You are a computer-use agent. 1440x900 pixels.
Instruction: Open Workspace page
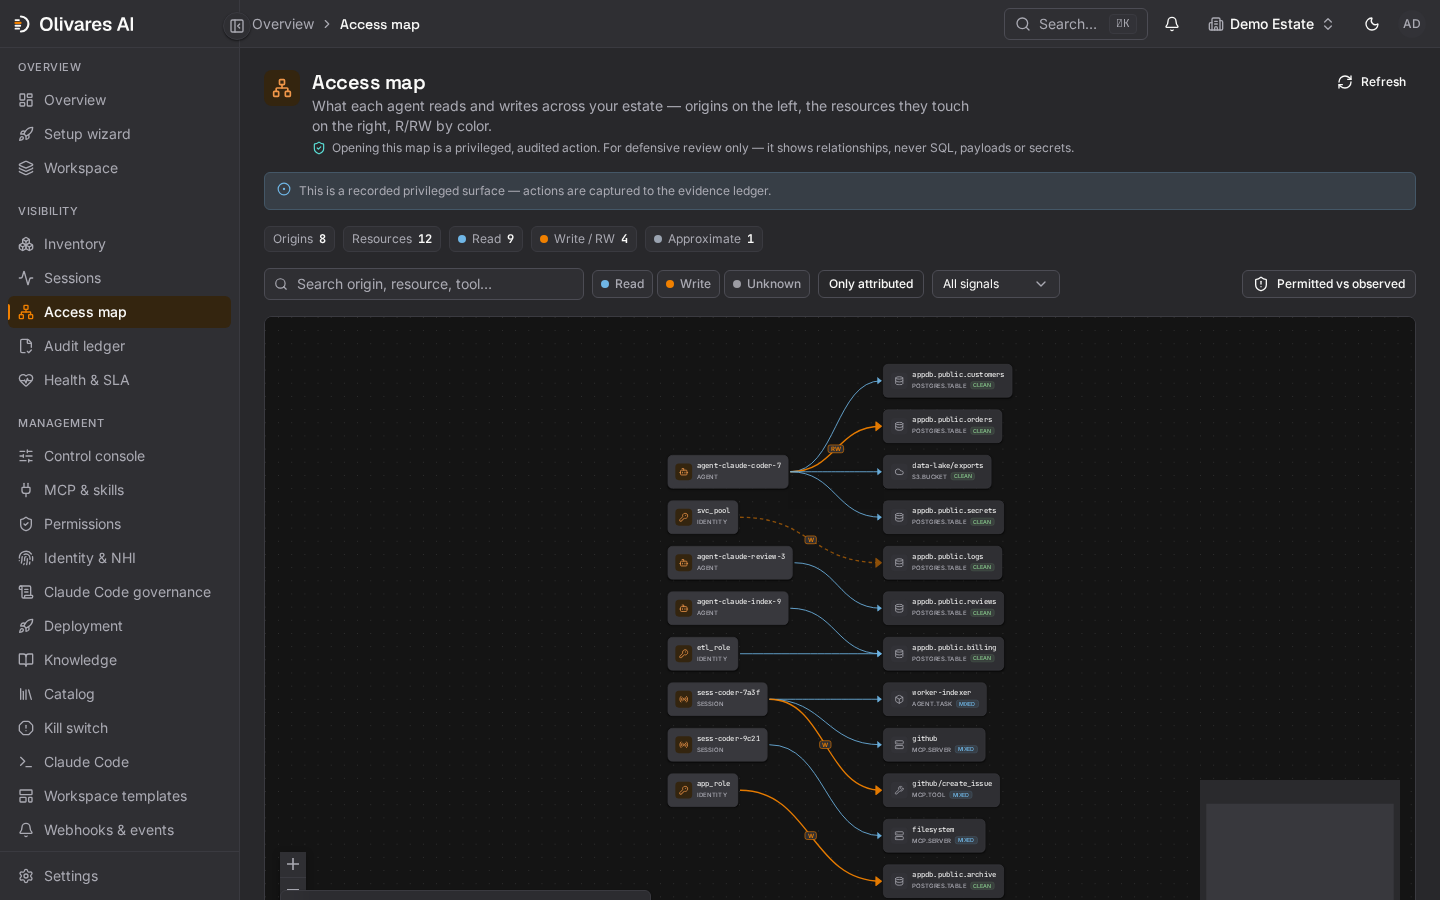point(119,168)
